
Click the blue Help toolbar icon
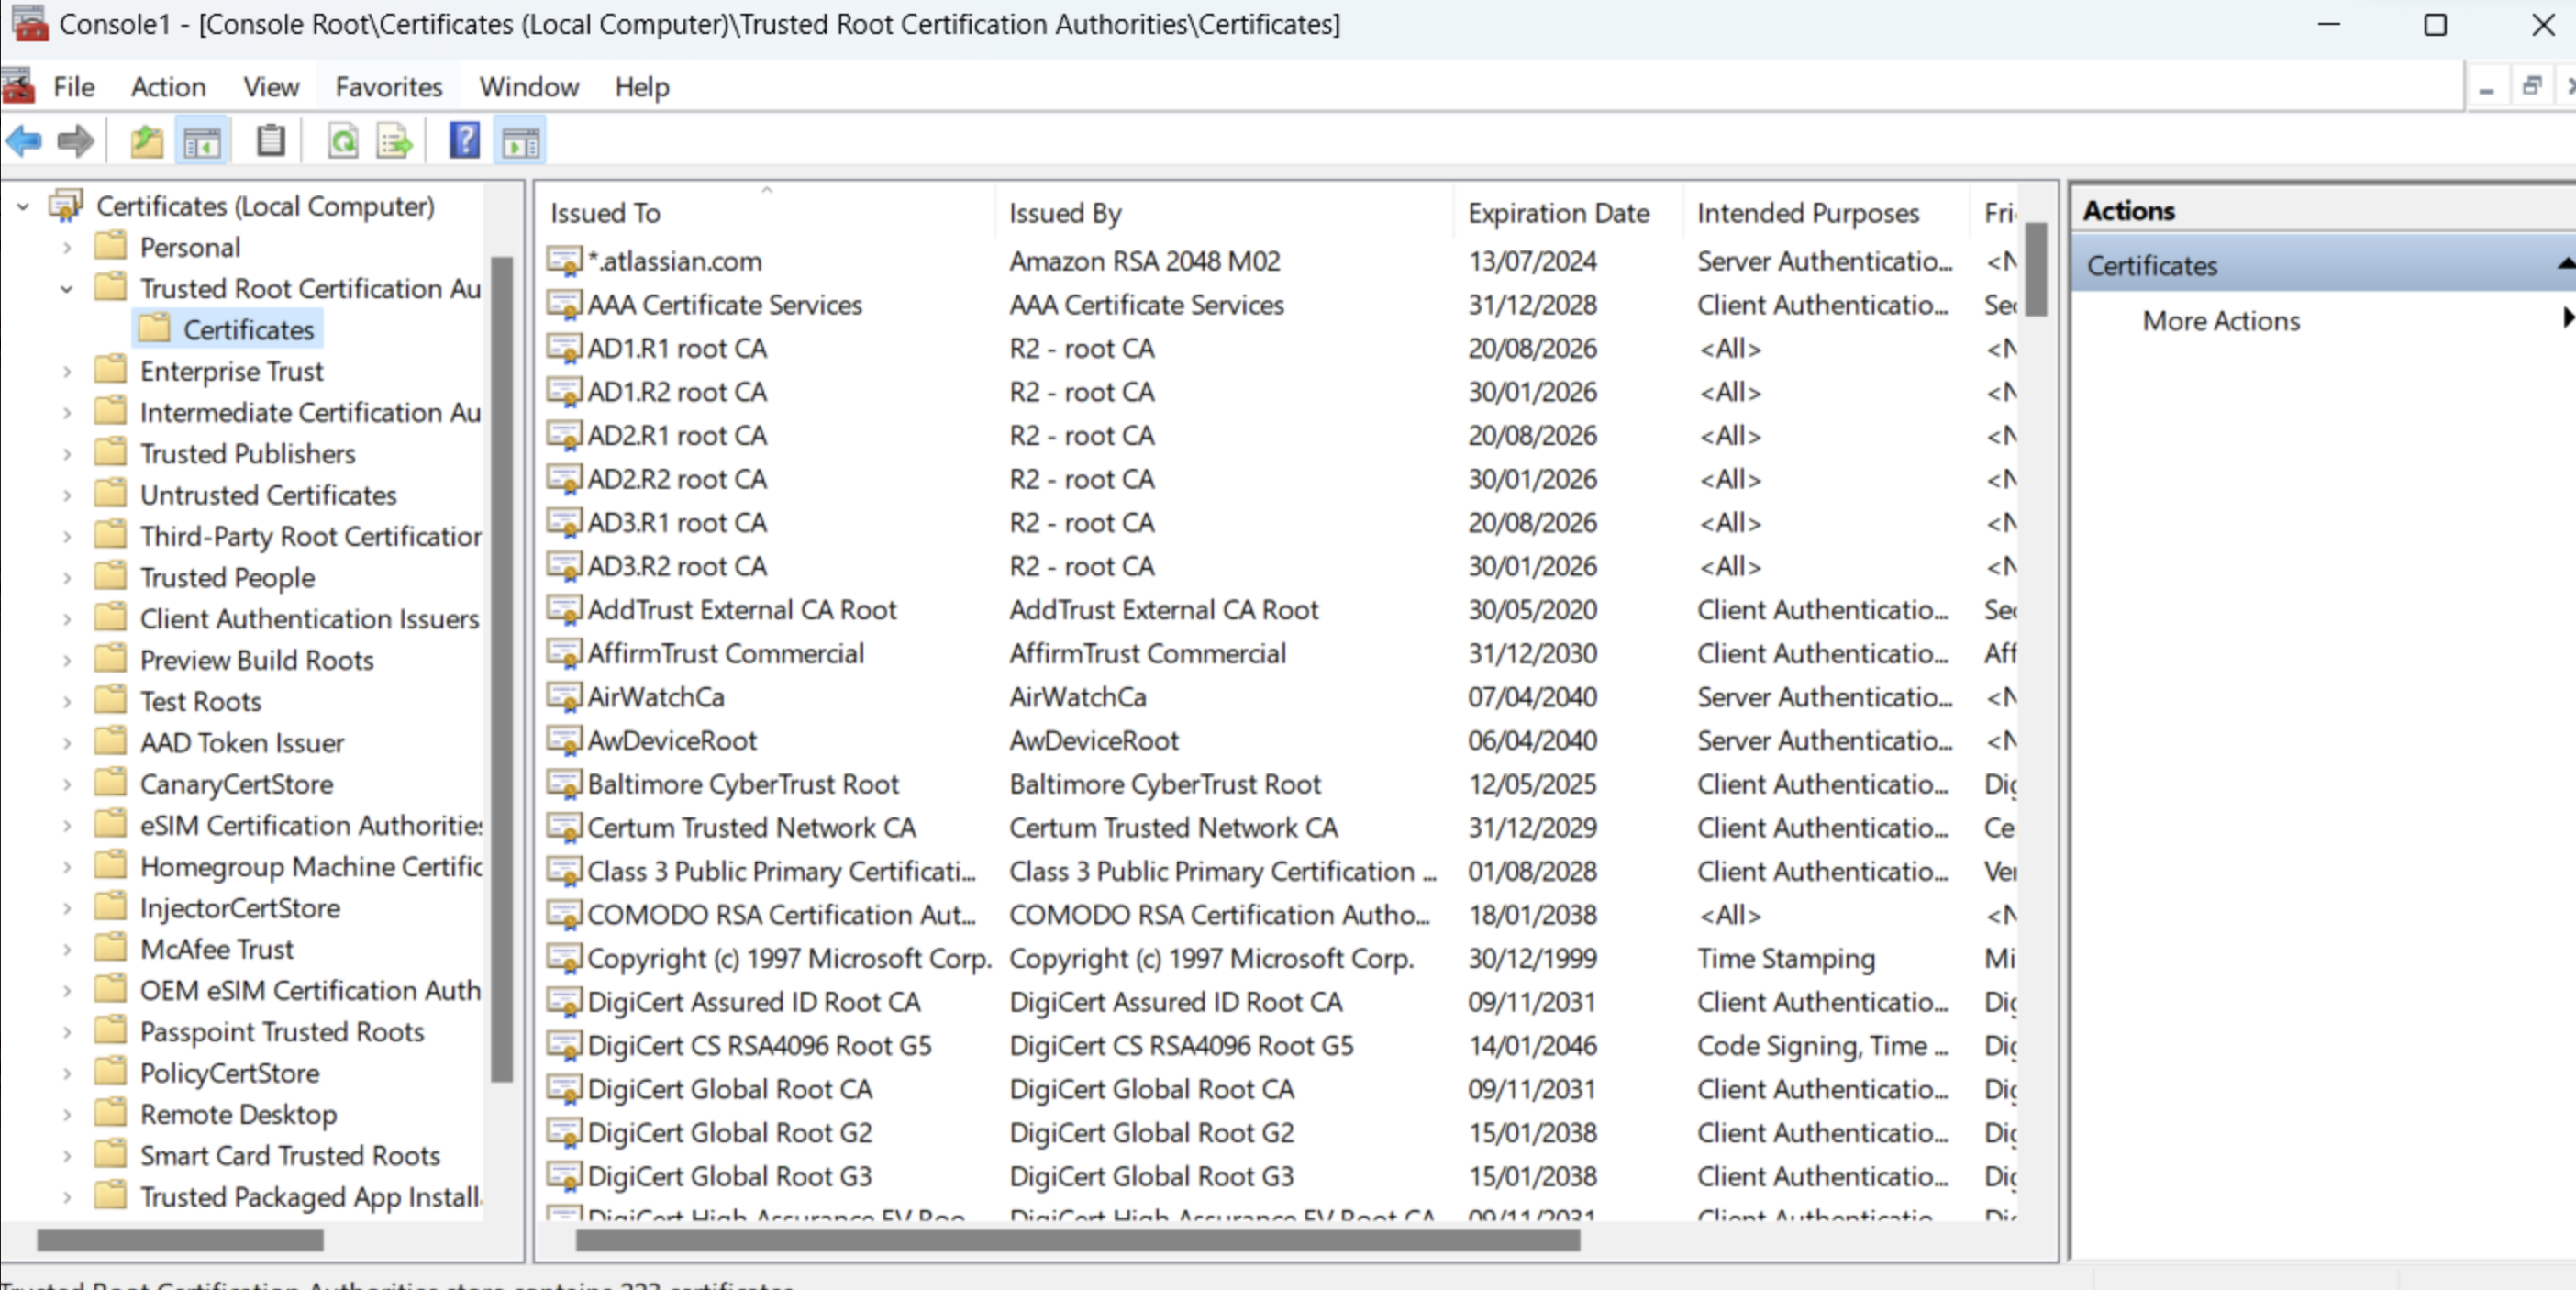pyautogui.click(x=464, y=141)
